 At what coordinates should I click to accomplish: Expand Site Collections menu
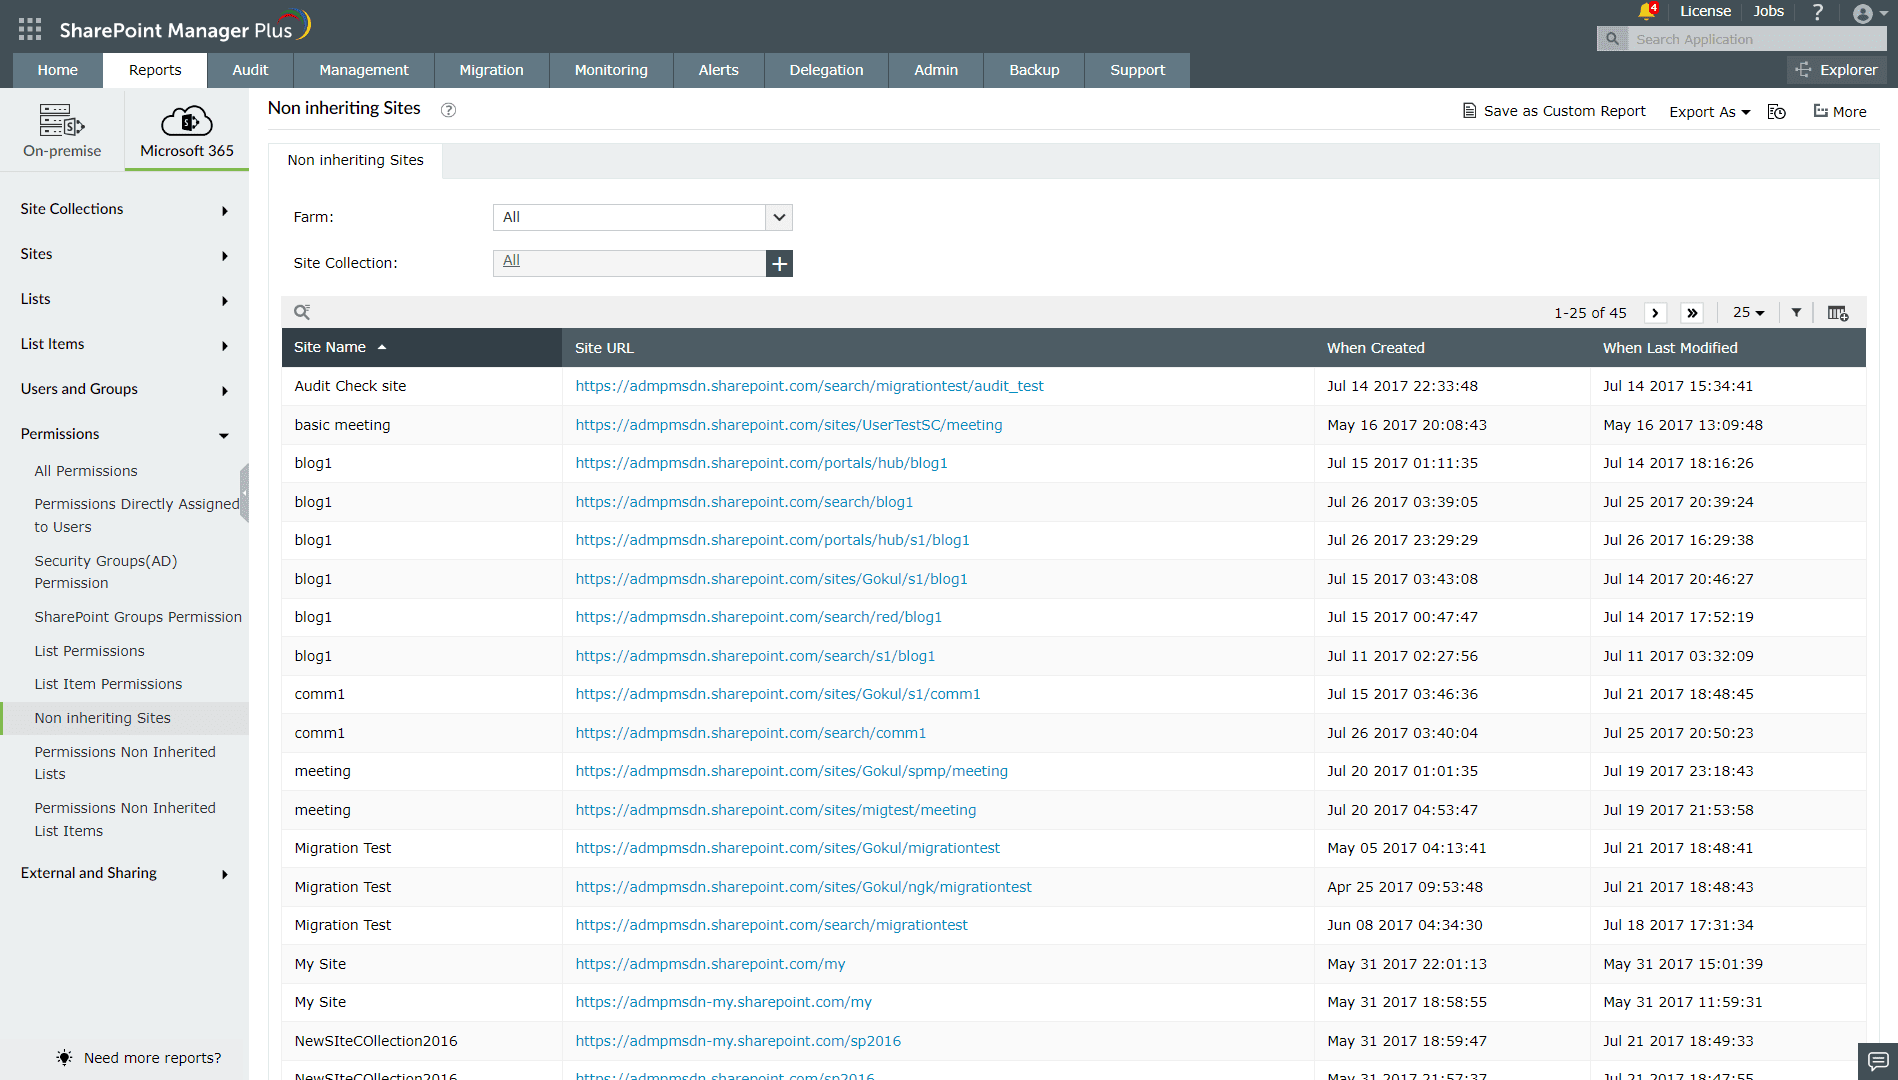click(x=124, y=209)
